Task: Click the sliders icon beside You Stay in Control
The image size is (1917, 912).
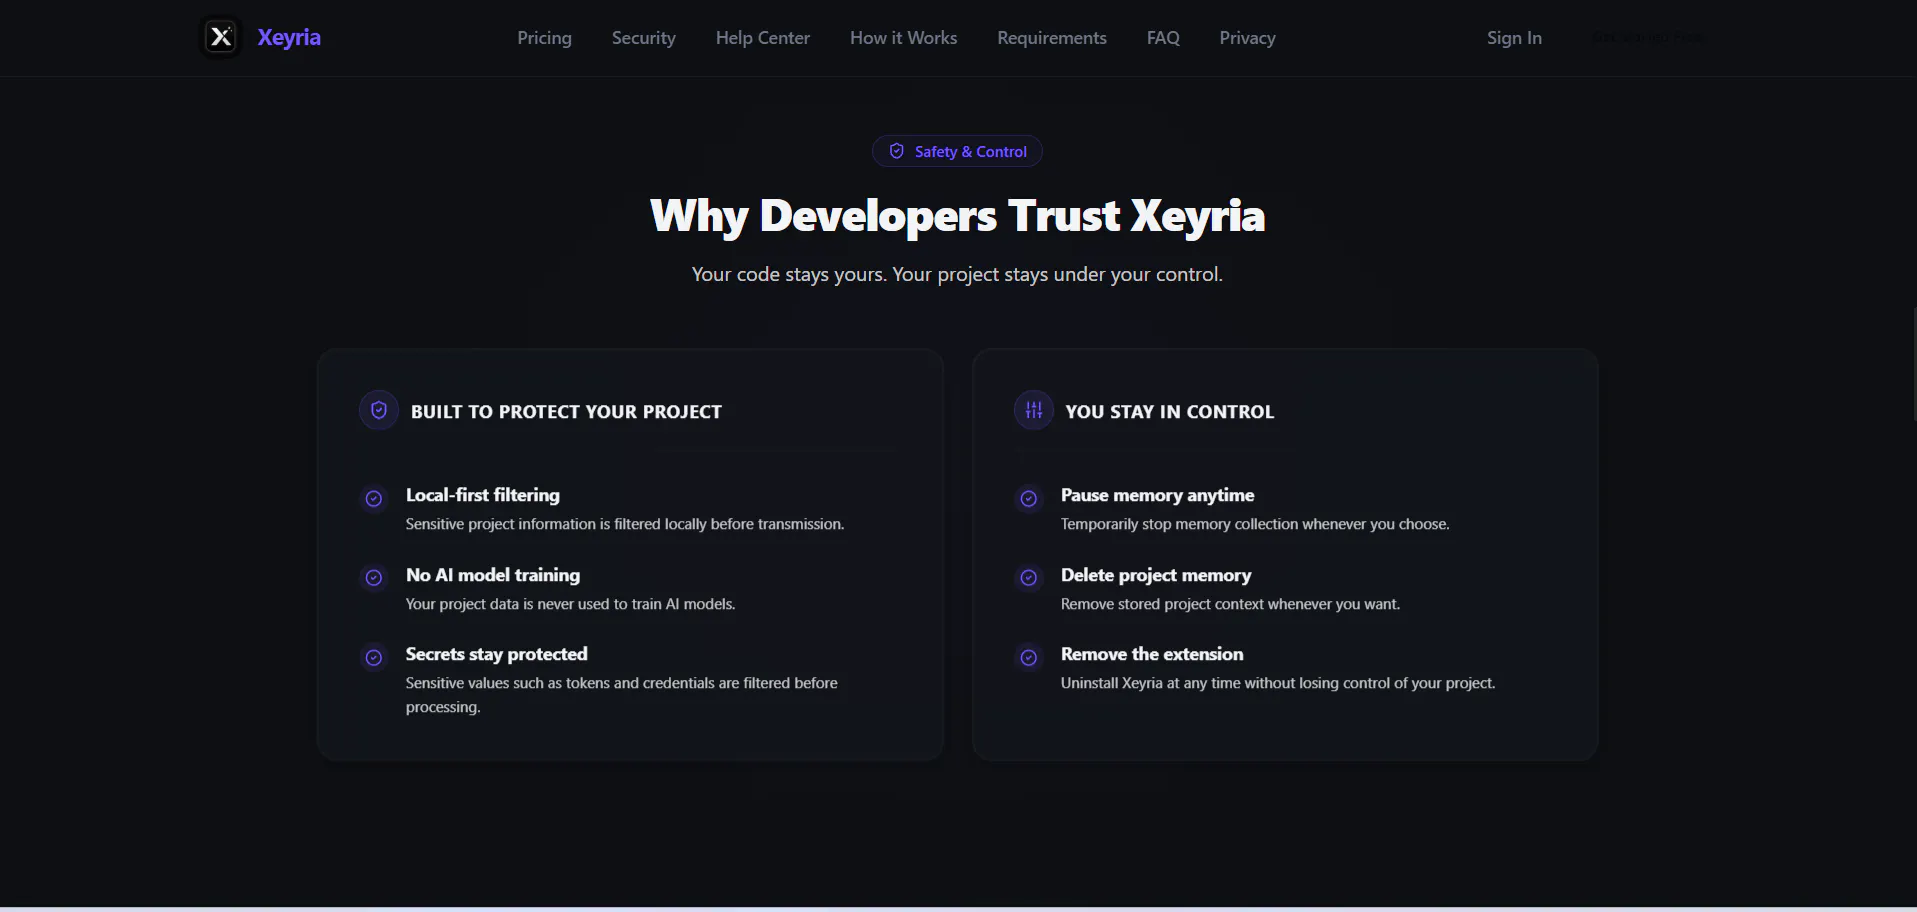Action: [x=1034, y=410]
